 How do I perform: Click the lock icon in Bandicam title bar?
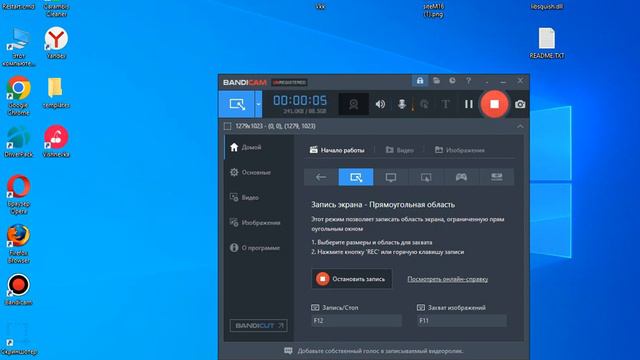tap(420, 81)
